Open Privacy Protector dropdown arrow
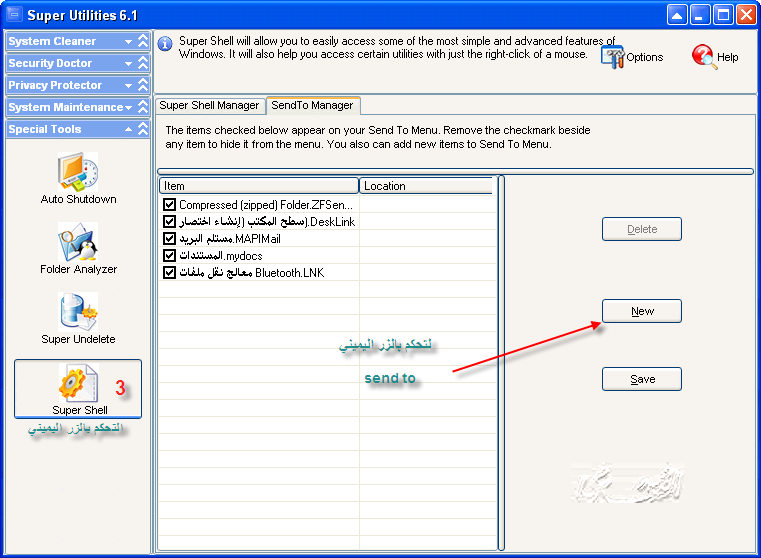This screenshot has width=761, height=558. tap(129, 85)
